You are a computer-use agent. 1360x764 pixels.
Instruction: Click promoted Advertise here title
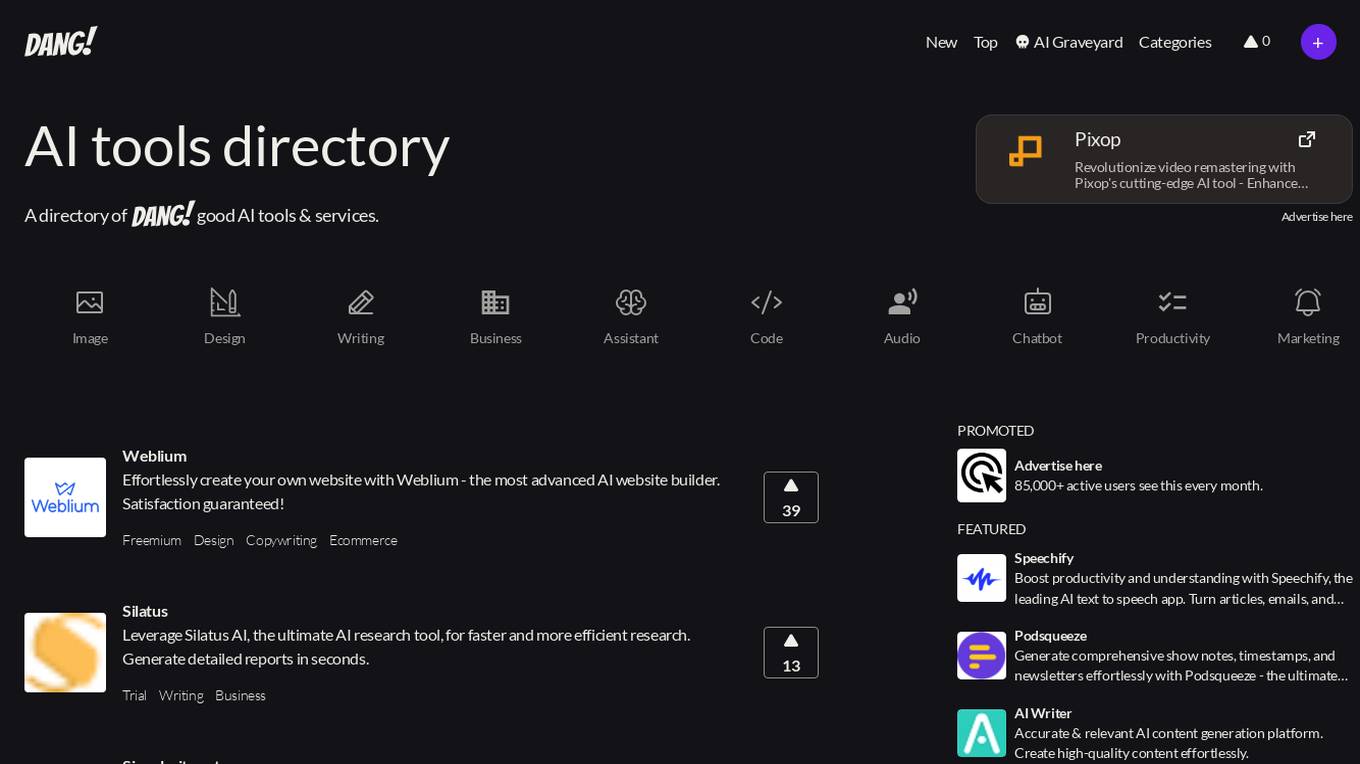click(x=1058, y=465)
